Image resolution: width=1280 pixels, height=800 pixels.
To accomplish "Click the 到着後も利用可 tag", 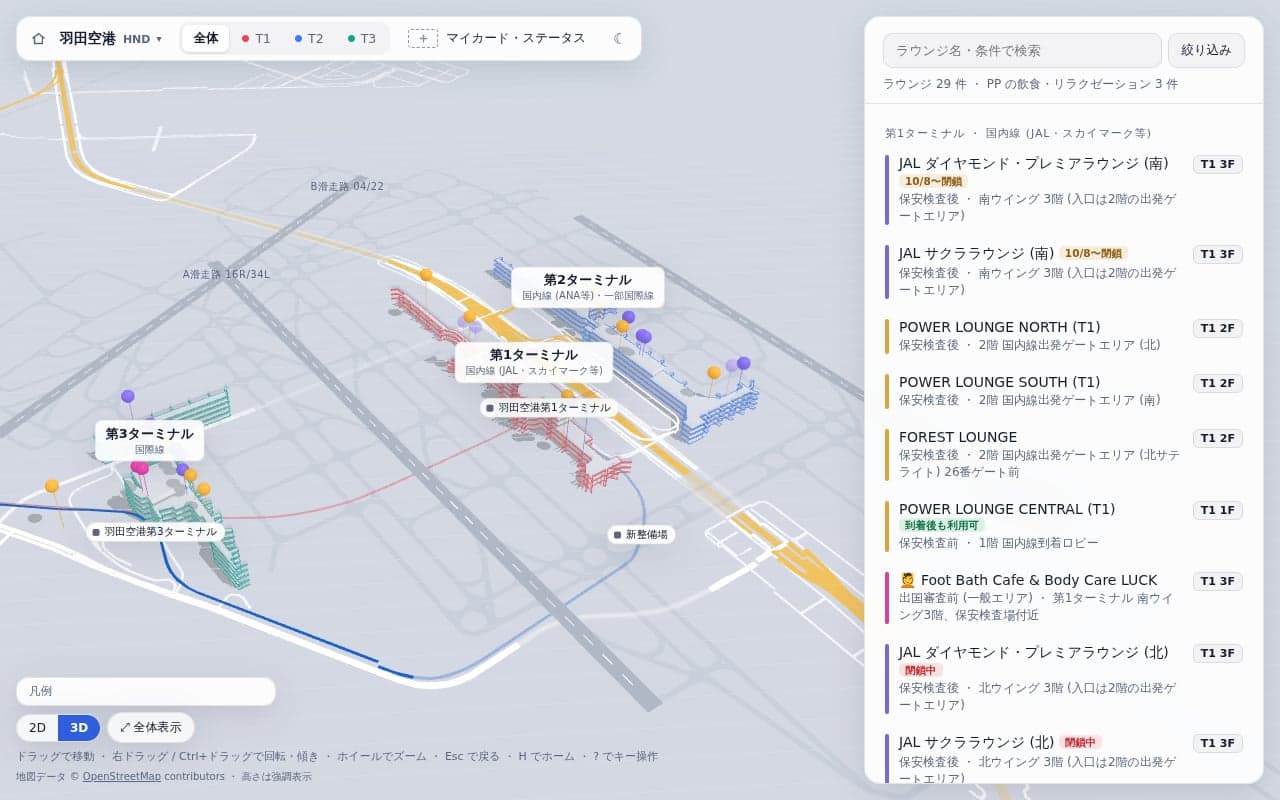I will (942, 525).
